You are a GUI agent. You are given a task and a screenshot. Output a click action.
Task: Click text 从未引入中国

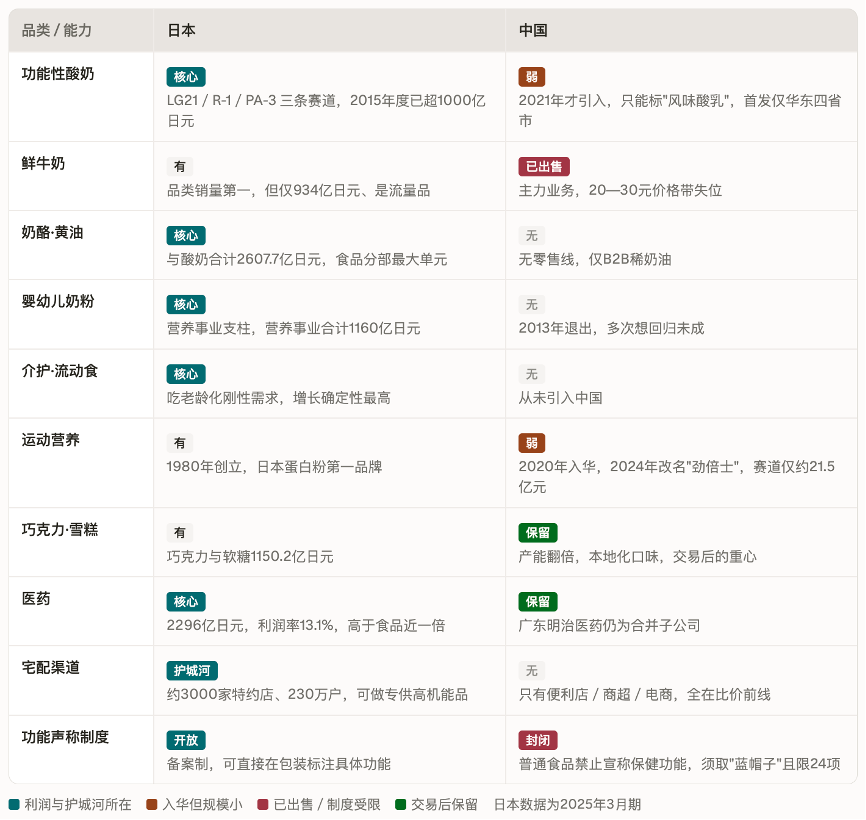tap(561, 398)
